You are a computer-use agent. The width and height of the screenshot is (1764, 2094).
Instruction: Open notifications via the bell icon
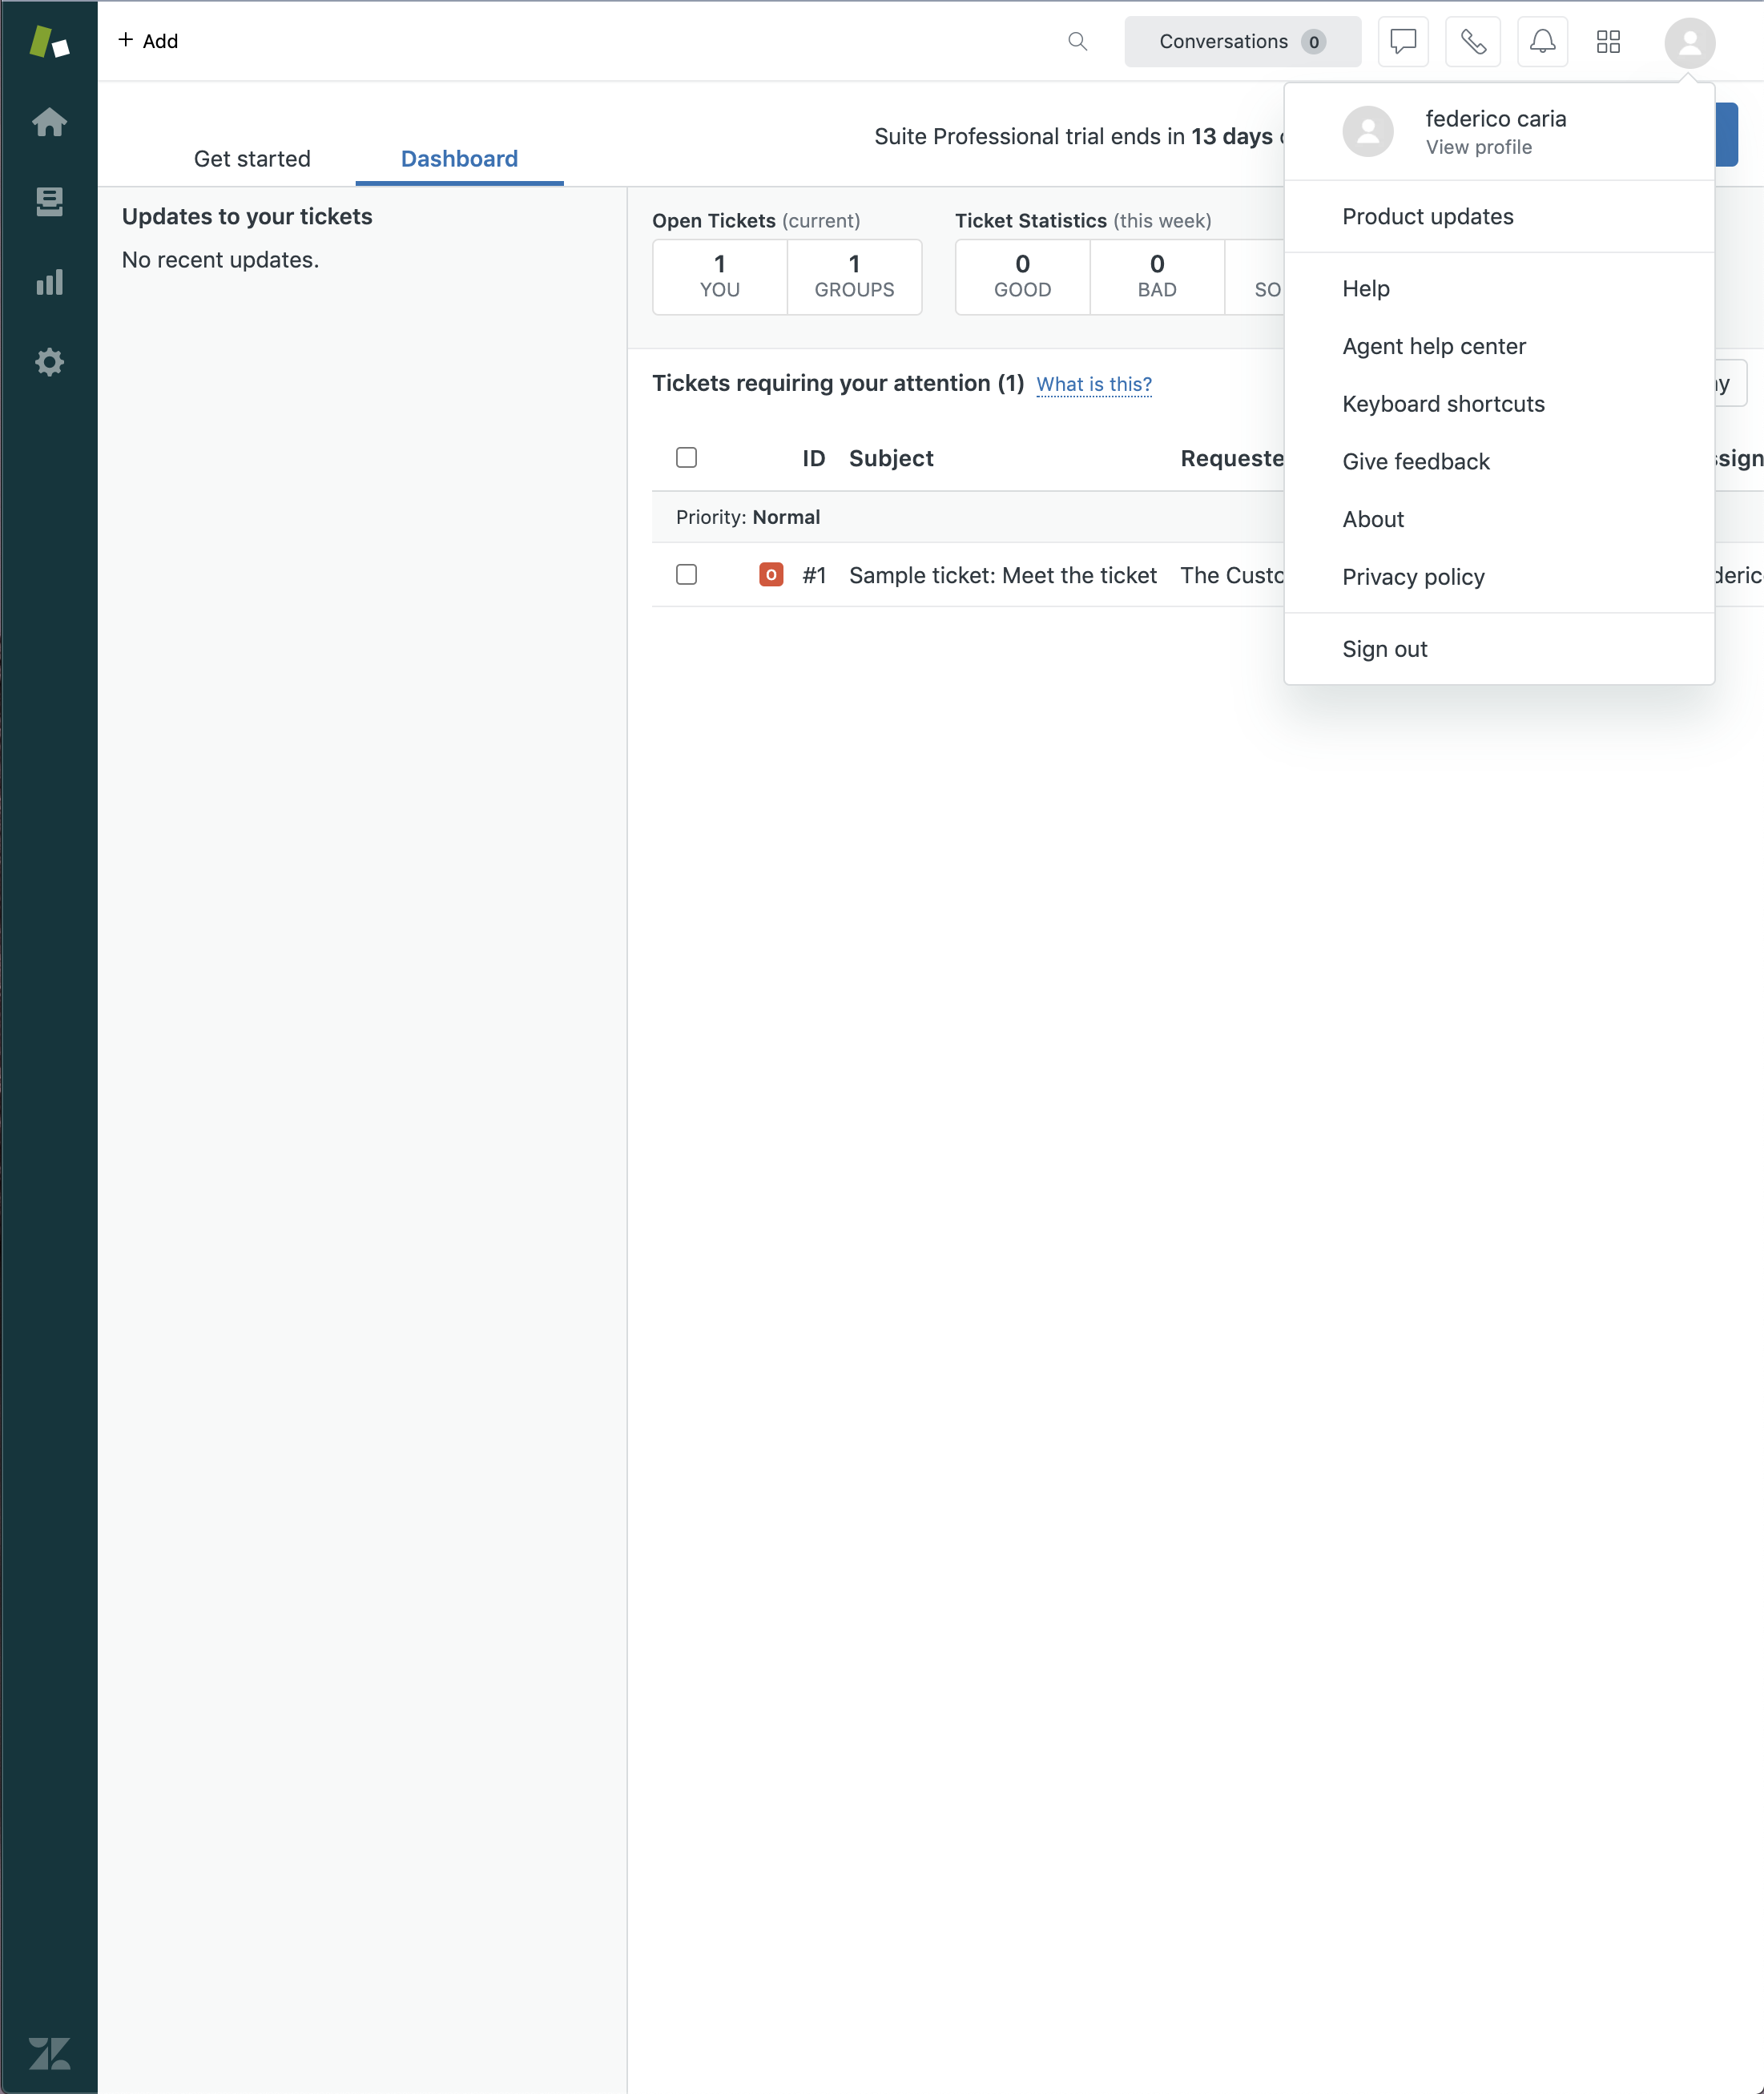1542,41
